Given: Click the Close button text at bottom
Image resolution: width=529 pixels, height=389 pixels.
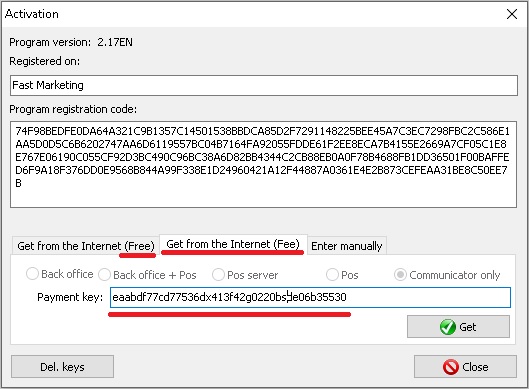Looking at the screenshot, I should click(475, 367).
